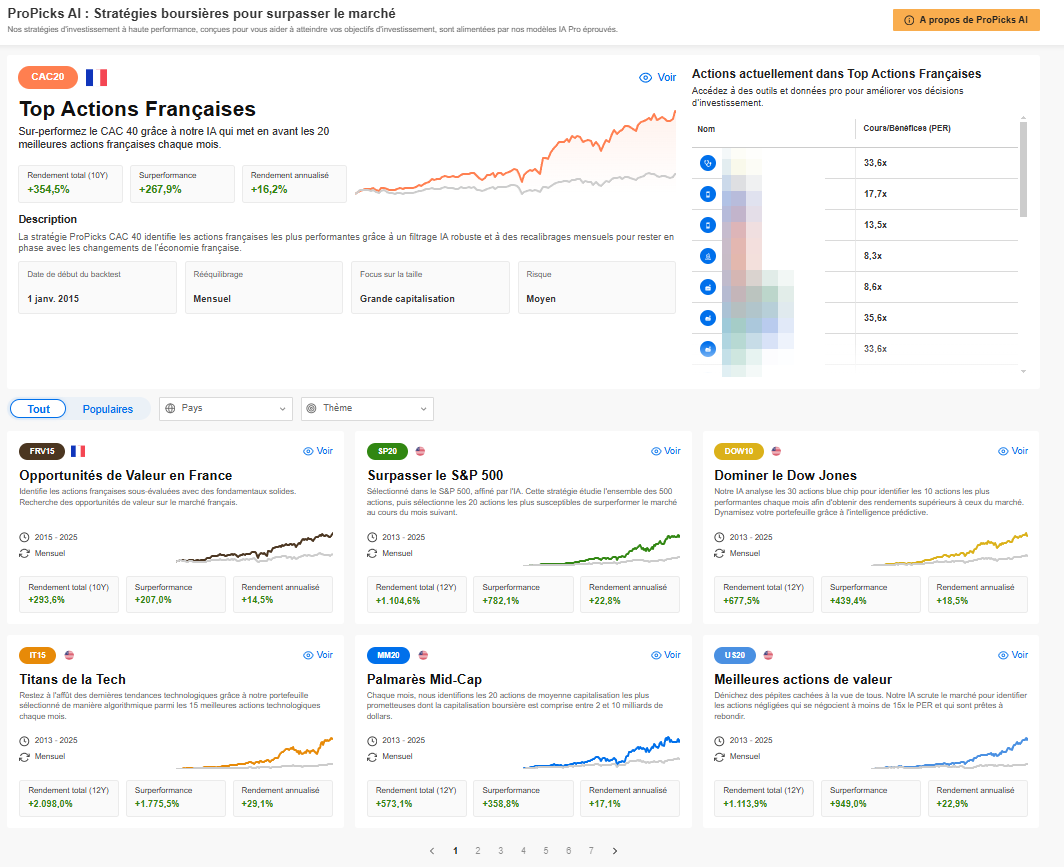
Task: Click the rebalance icon in Surpasser le S&P 500 card
Action: 372,554
